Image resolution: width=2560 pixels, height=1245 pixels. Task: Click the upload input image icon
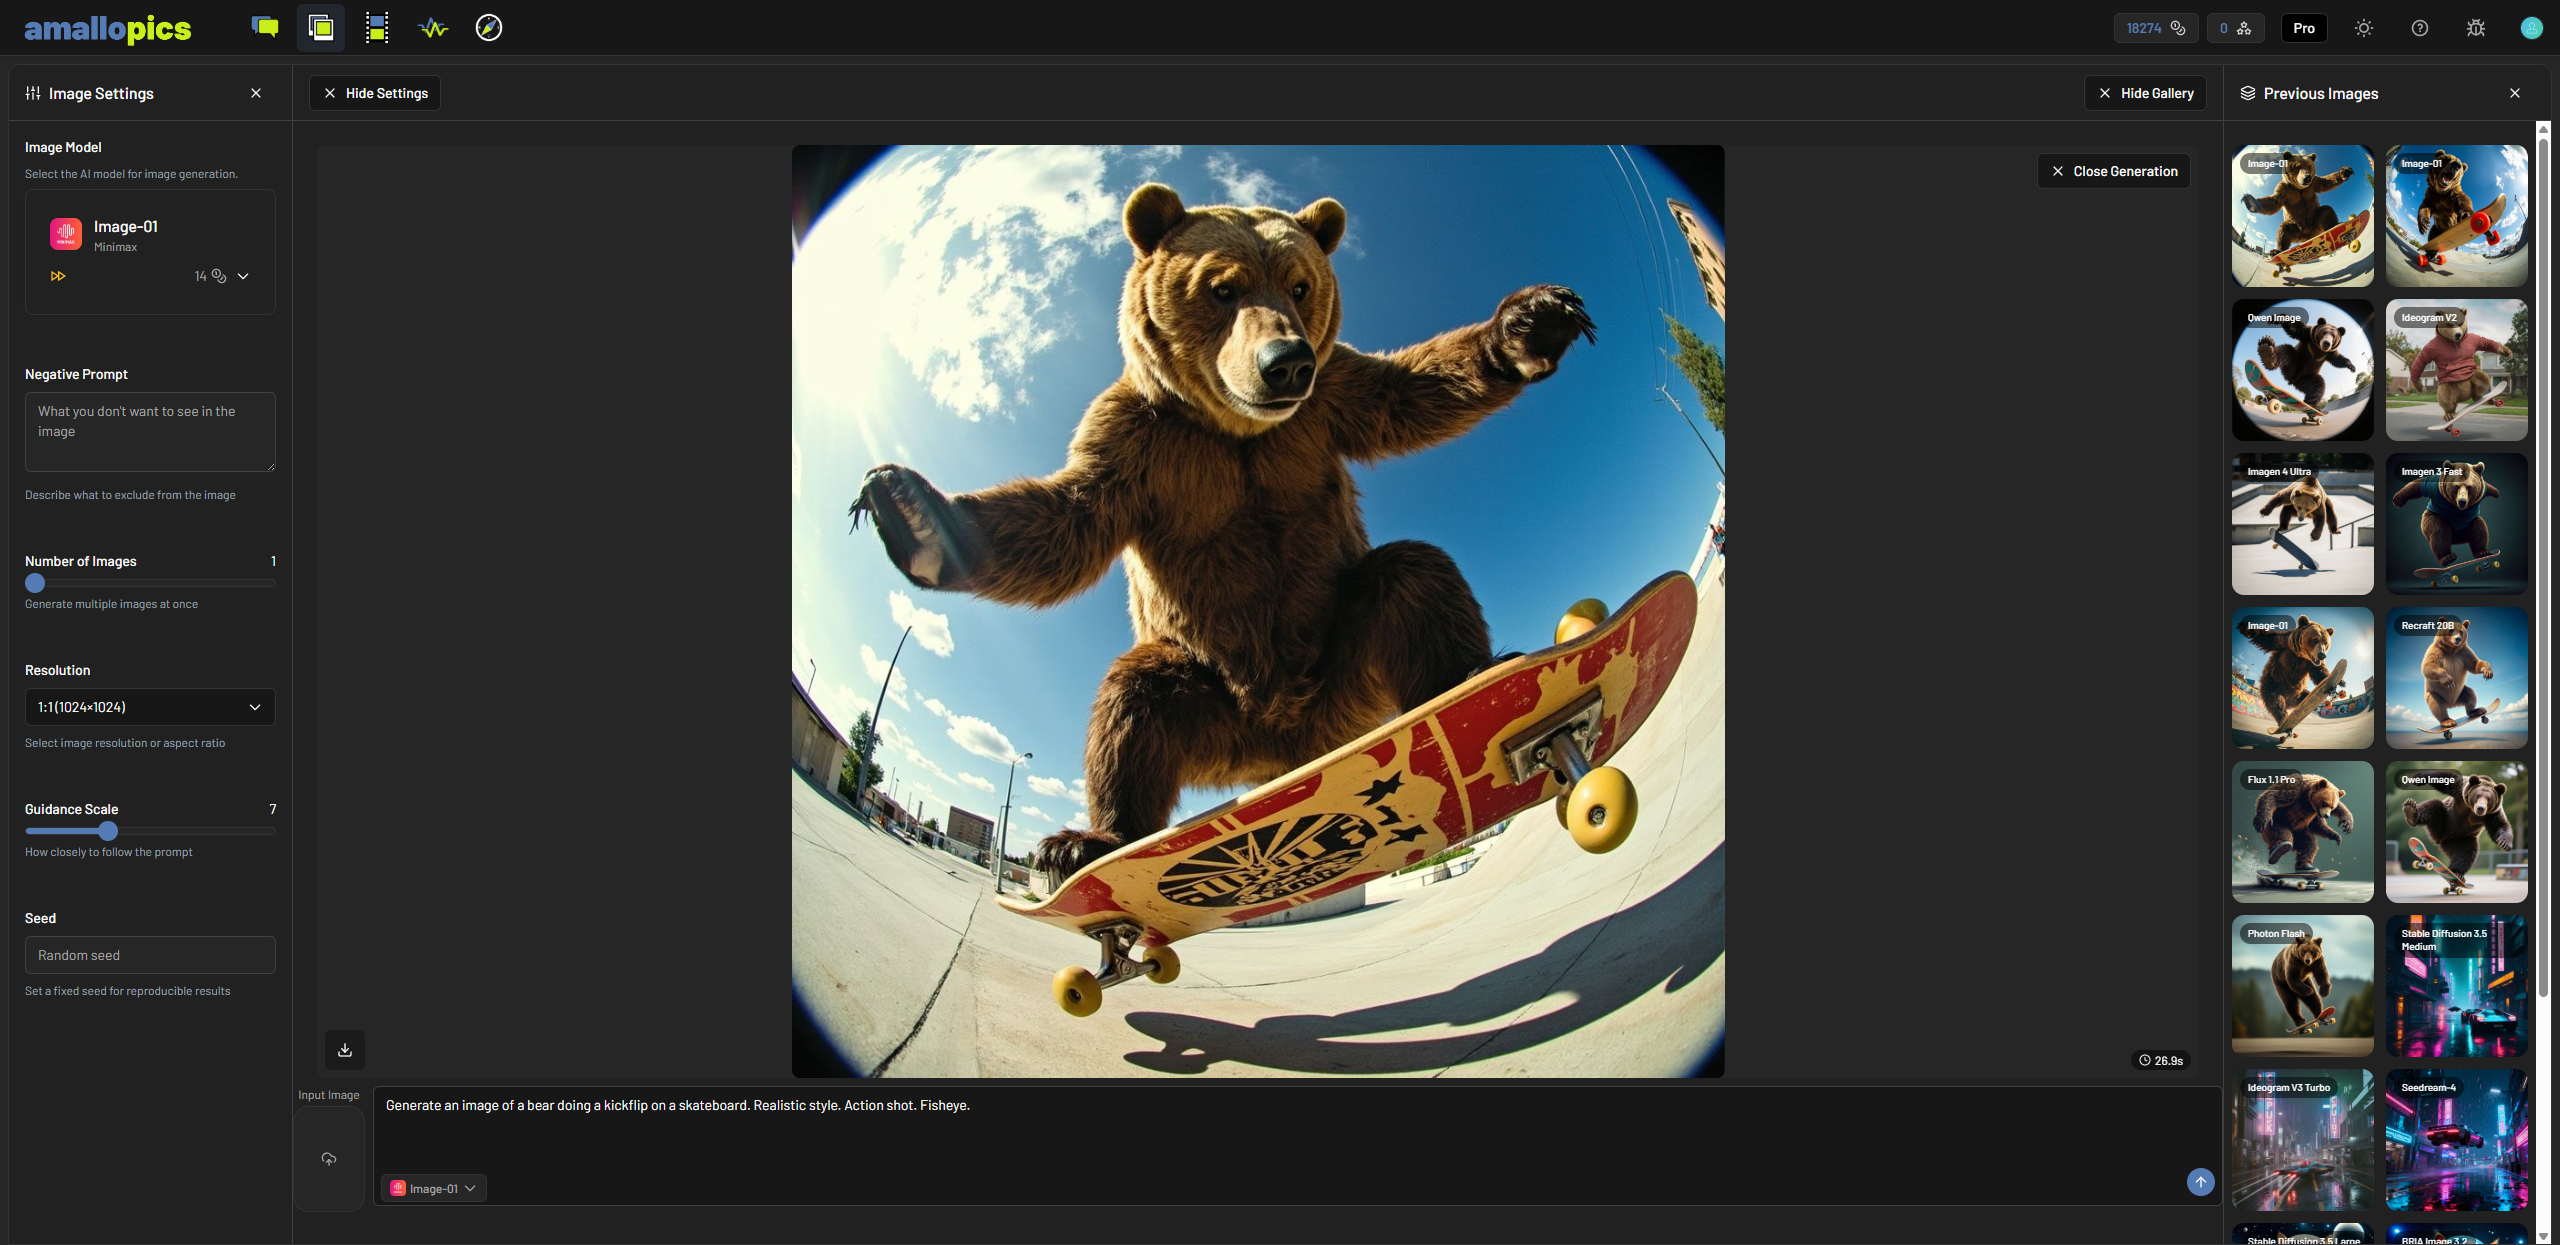click(329, 1158)
